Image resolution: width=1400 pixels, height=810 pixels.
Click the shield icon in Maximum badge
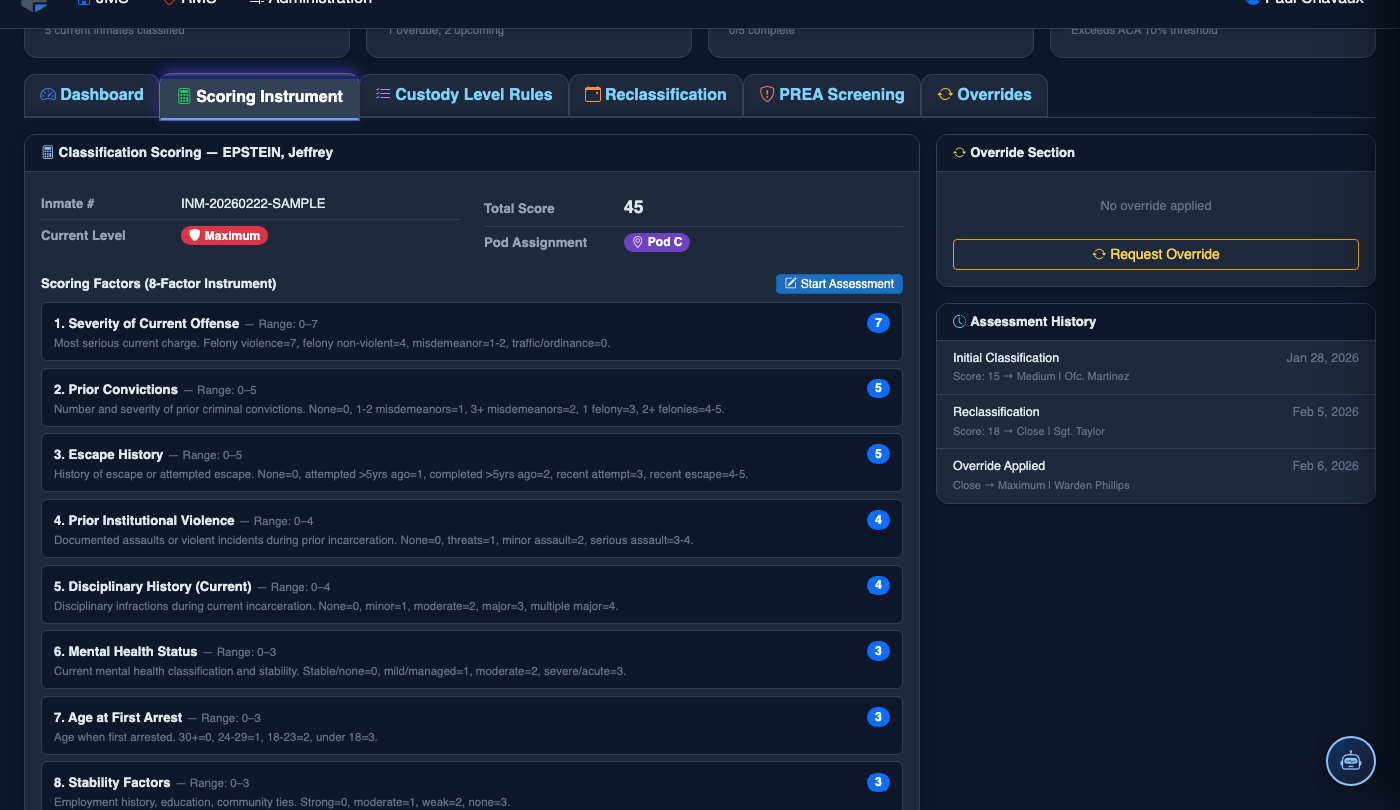tap(195, 236)
